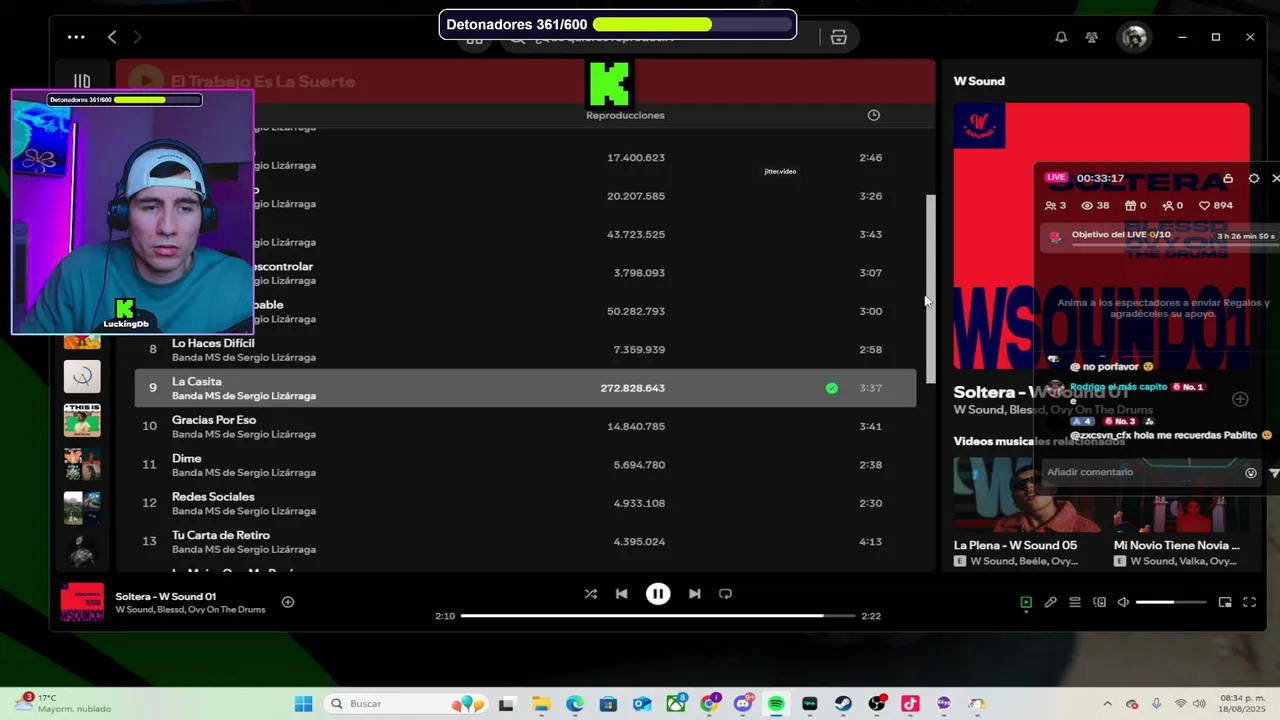The width and height of the screenshot is (1280, 720).
Task: Open Rodrigo el más capito chat user
Action: [x=1118, y=387]
